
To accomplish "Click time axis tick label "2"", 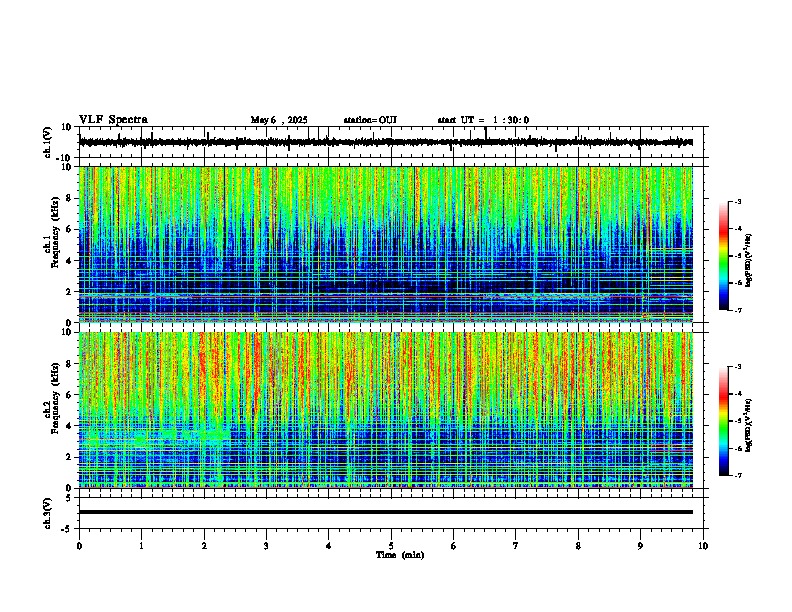I will coord(204,546).
